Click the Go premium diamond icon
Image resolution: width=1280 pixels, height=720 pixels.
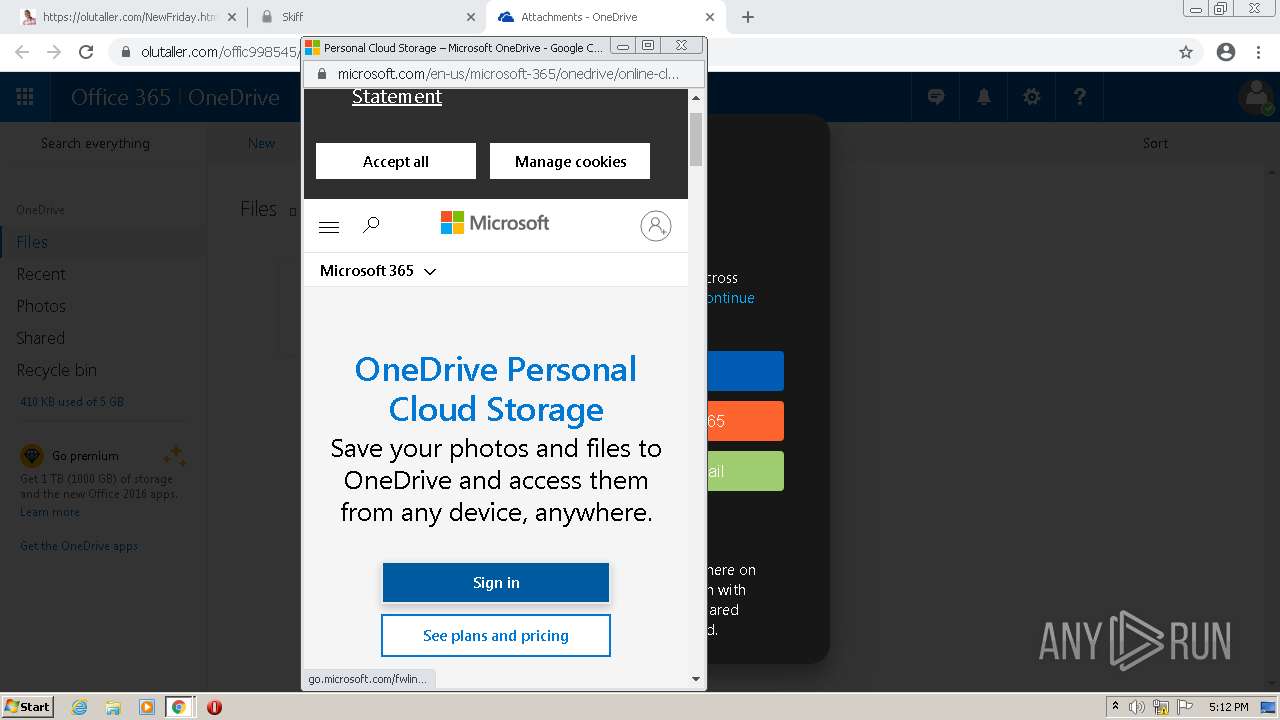click(x=32, y=456)
